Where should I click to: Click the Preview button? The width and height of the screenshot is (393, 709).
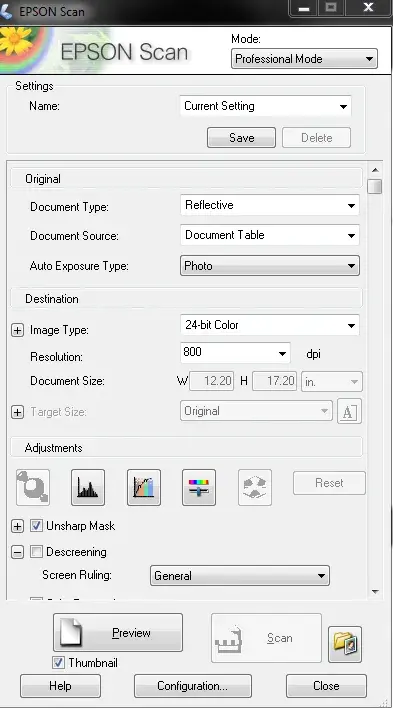pyautogui.click(x=118, y=633)
